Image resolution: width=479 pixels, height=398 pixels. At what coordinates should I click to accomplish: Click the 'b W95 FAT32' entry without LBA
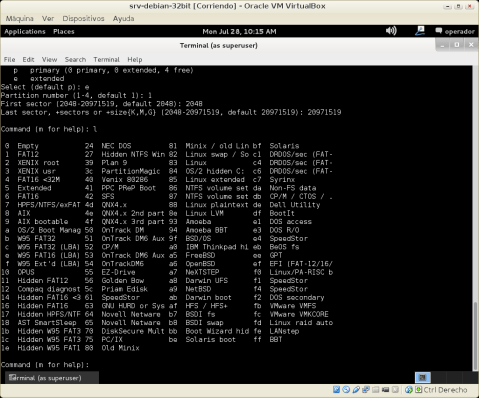point(30,238)
